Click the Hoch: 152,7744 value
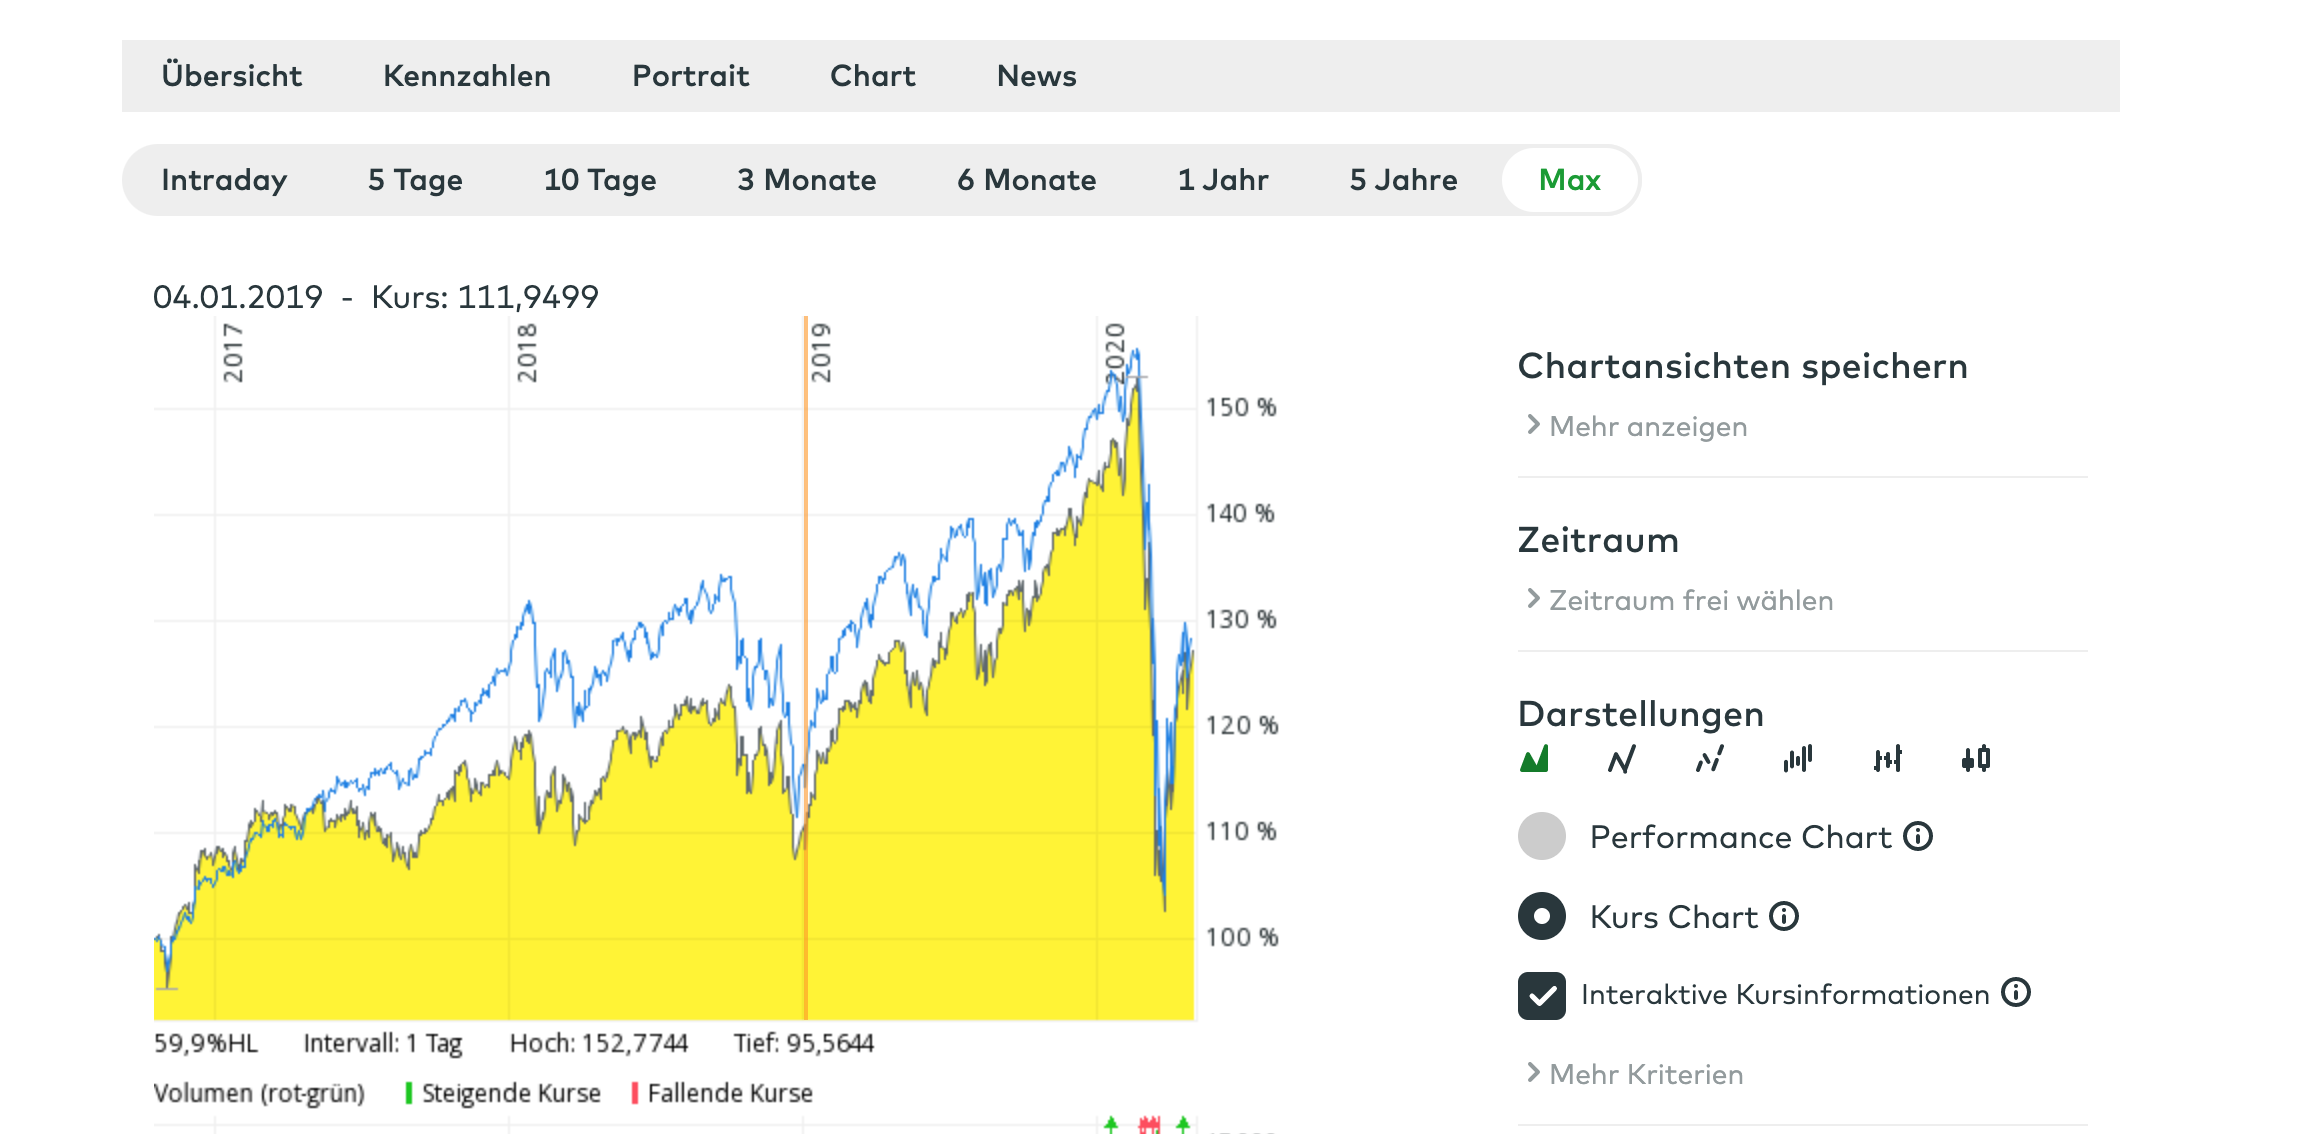2310x1134 pixels. pos(599,1043)
